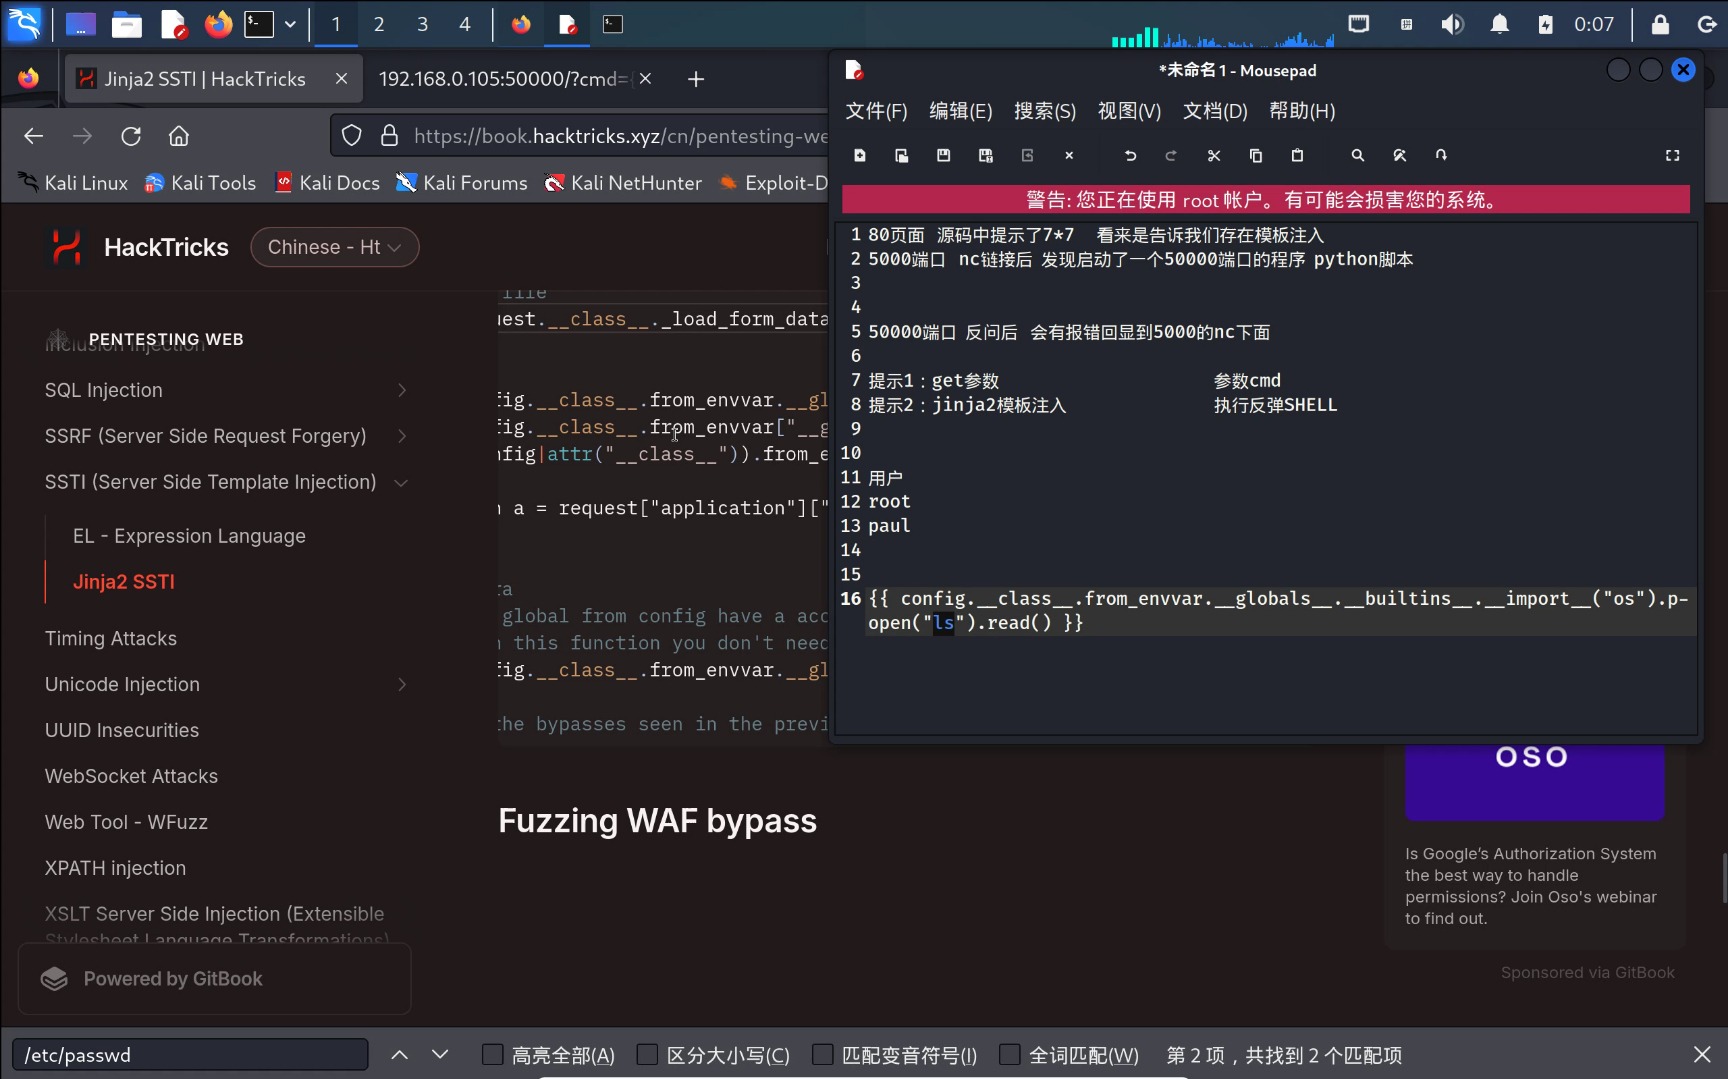Click the volume icon in system tray

tap(1452, 24)
